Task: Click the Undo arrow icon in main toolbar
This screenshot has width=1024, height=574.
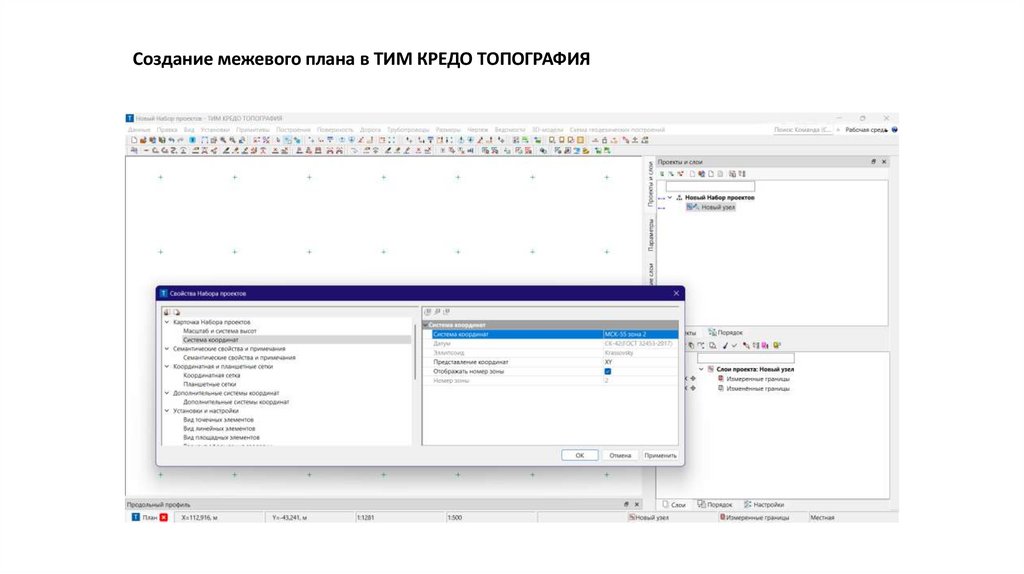Action: [x=171, y=140]
